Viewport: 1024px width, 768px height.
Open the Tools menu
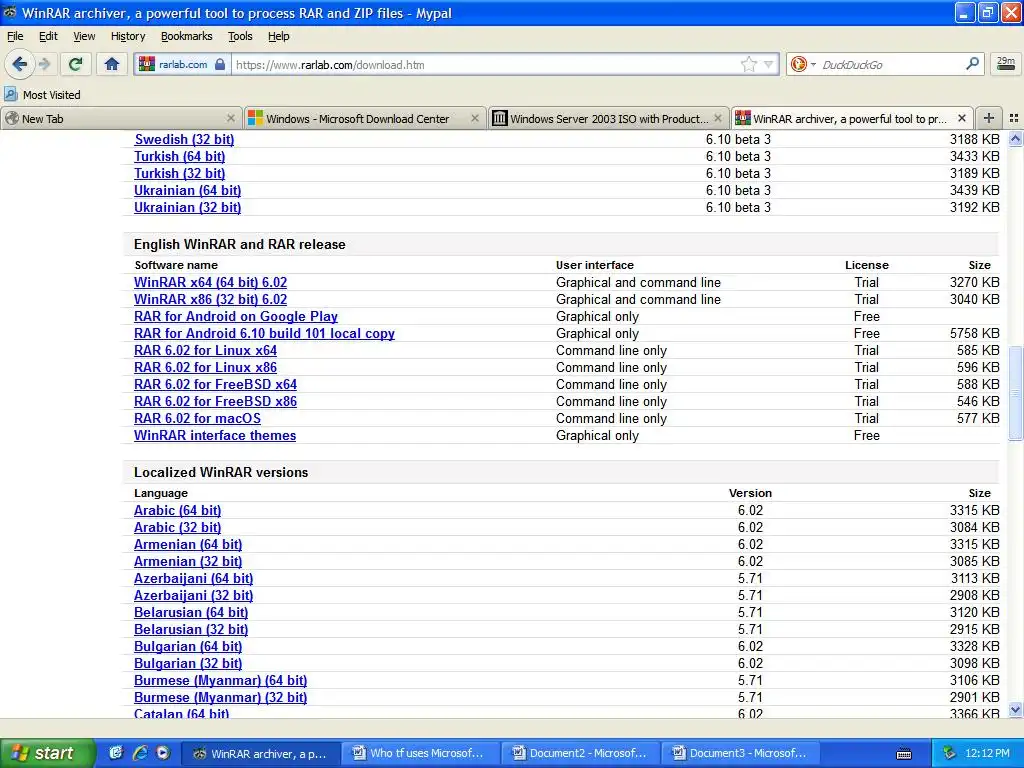240,36
